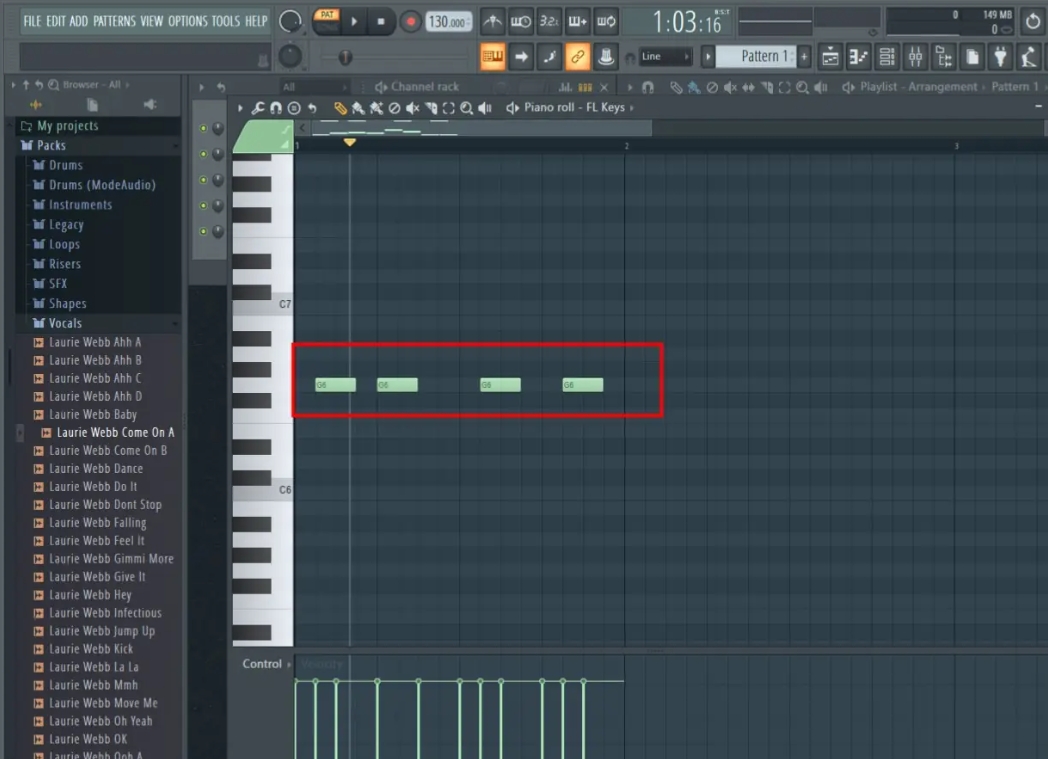Open the Mixer panel icon
The height and width of the screenshot is (759, 1048).
[912, 57]
